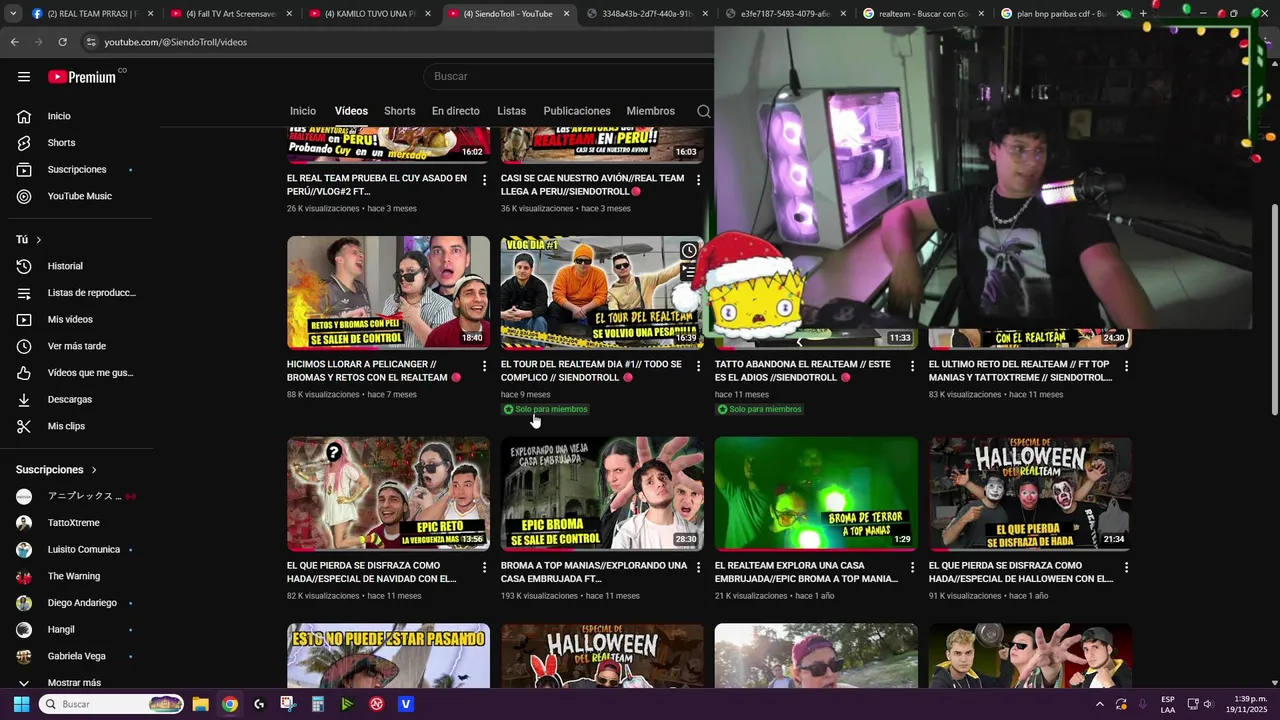Viewport: 1280px width, 720px height.
Task: Switch to the Vídeos channel tab
Action: pos(351,111)
